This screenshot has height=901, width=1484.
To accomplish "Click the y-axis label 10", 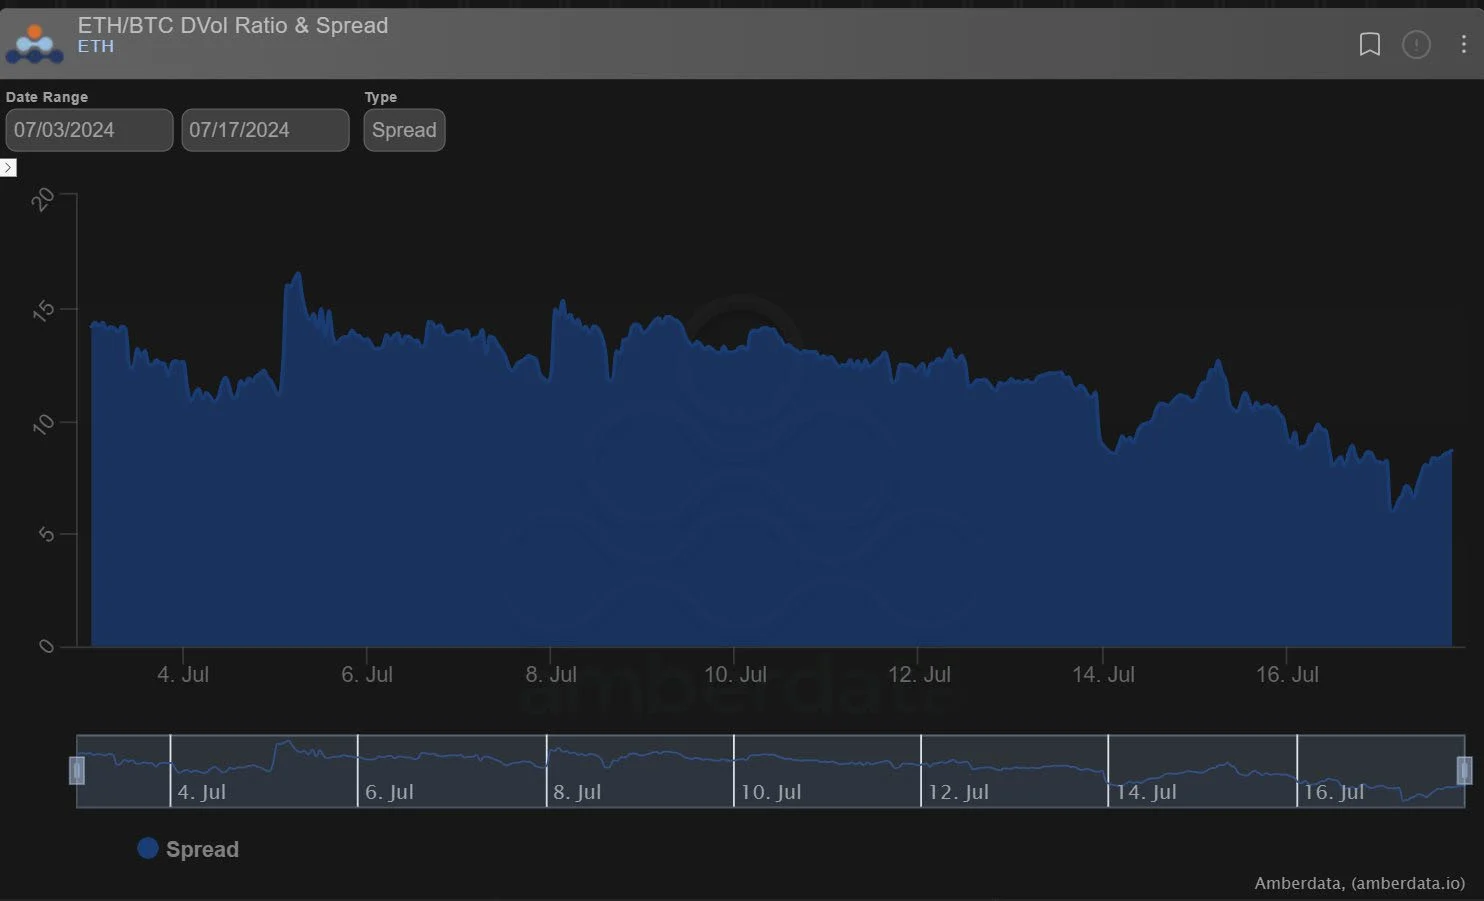I will pyautogui.click(x=43, y=424).
